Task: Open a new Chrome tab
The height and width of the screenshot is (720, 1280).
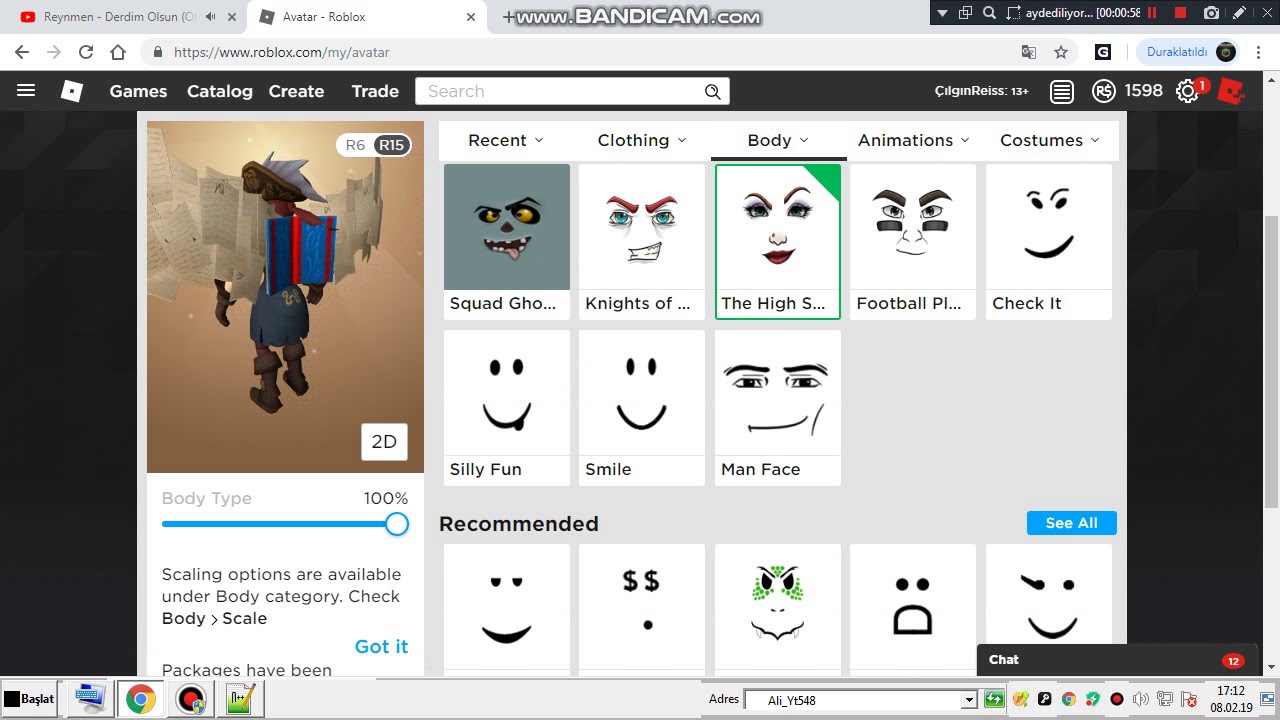Action: [509, 17]
